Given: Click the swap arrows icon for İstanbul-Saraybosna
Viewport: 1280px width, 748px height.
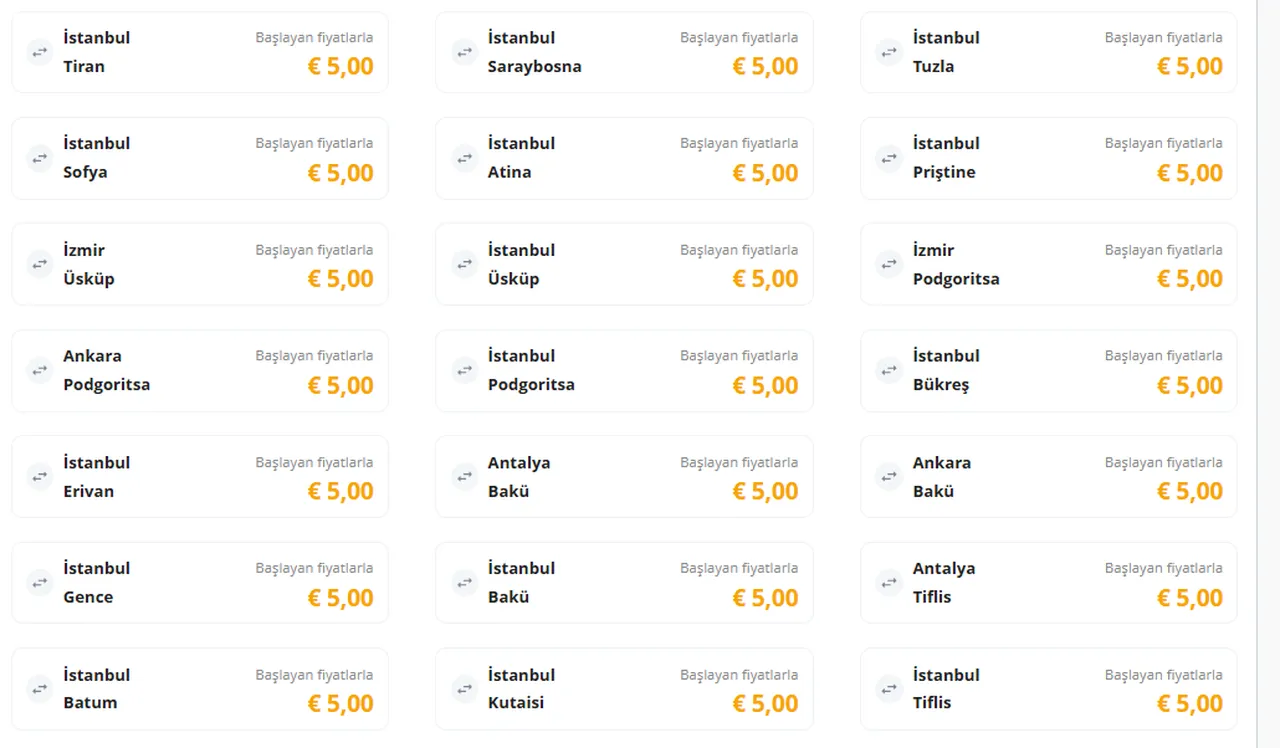Looking at the screenshot, I should [464, 52].
